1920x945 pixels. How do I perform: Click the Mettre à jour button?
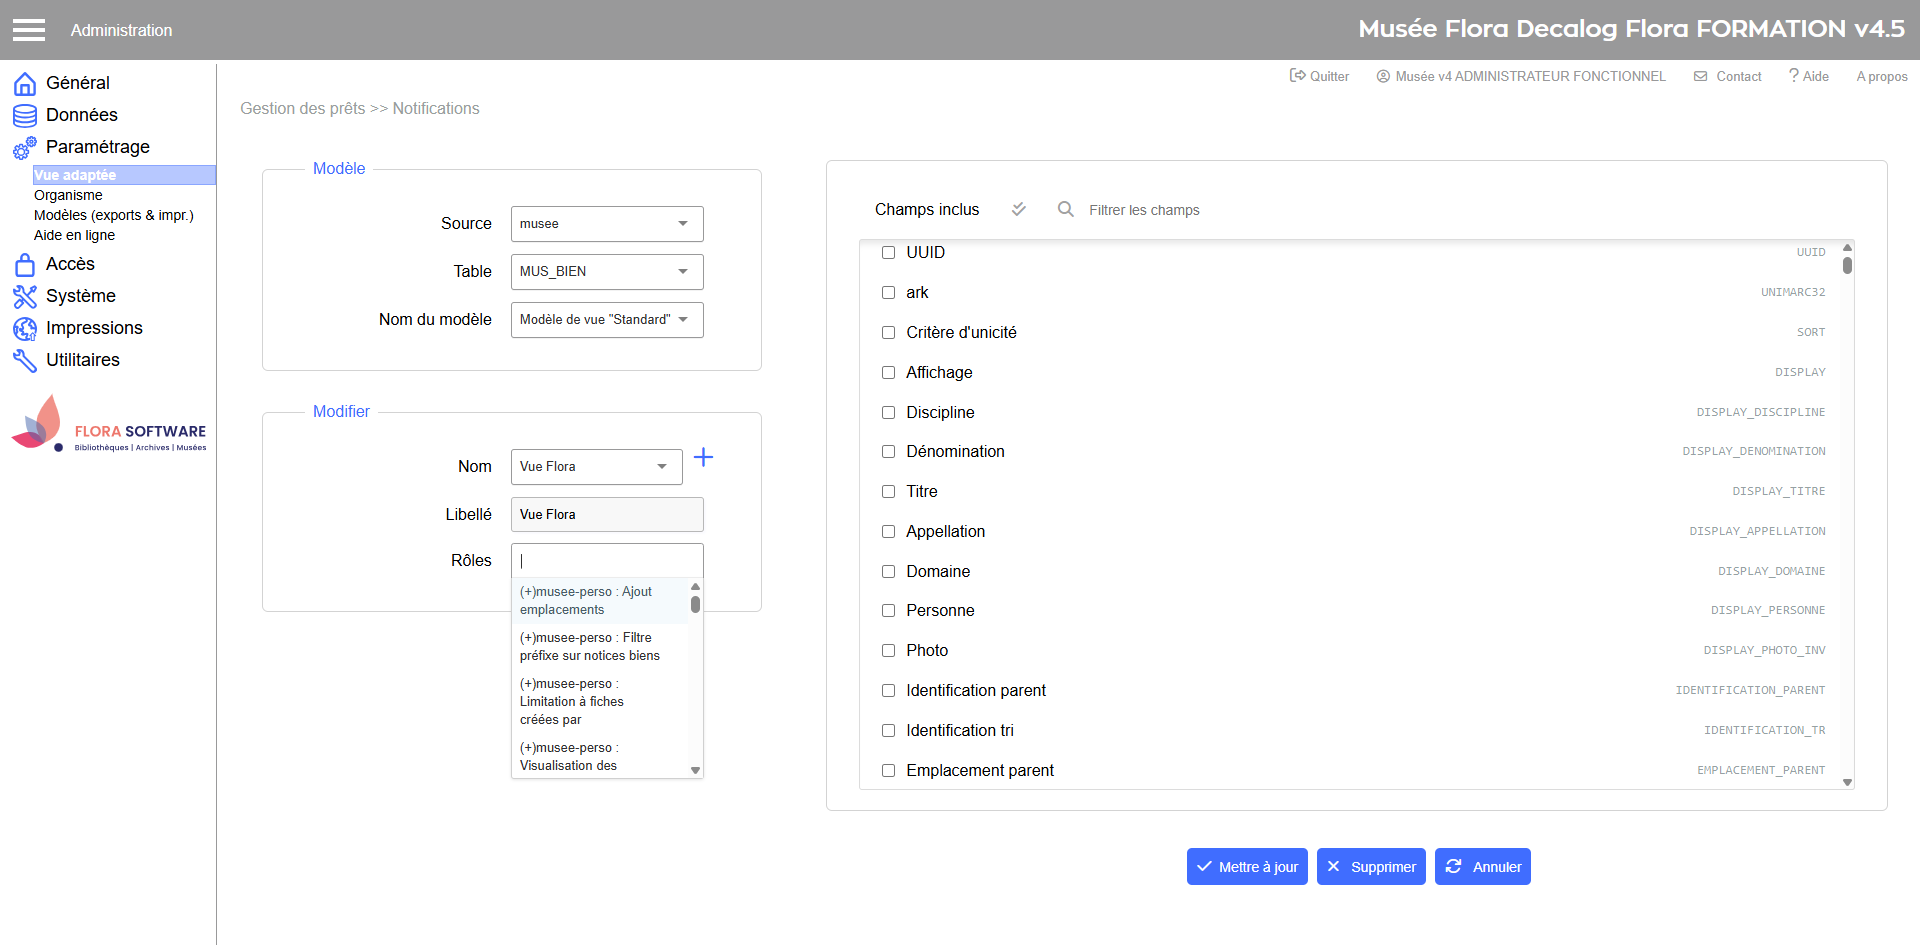point(1247,867)
